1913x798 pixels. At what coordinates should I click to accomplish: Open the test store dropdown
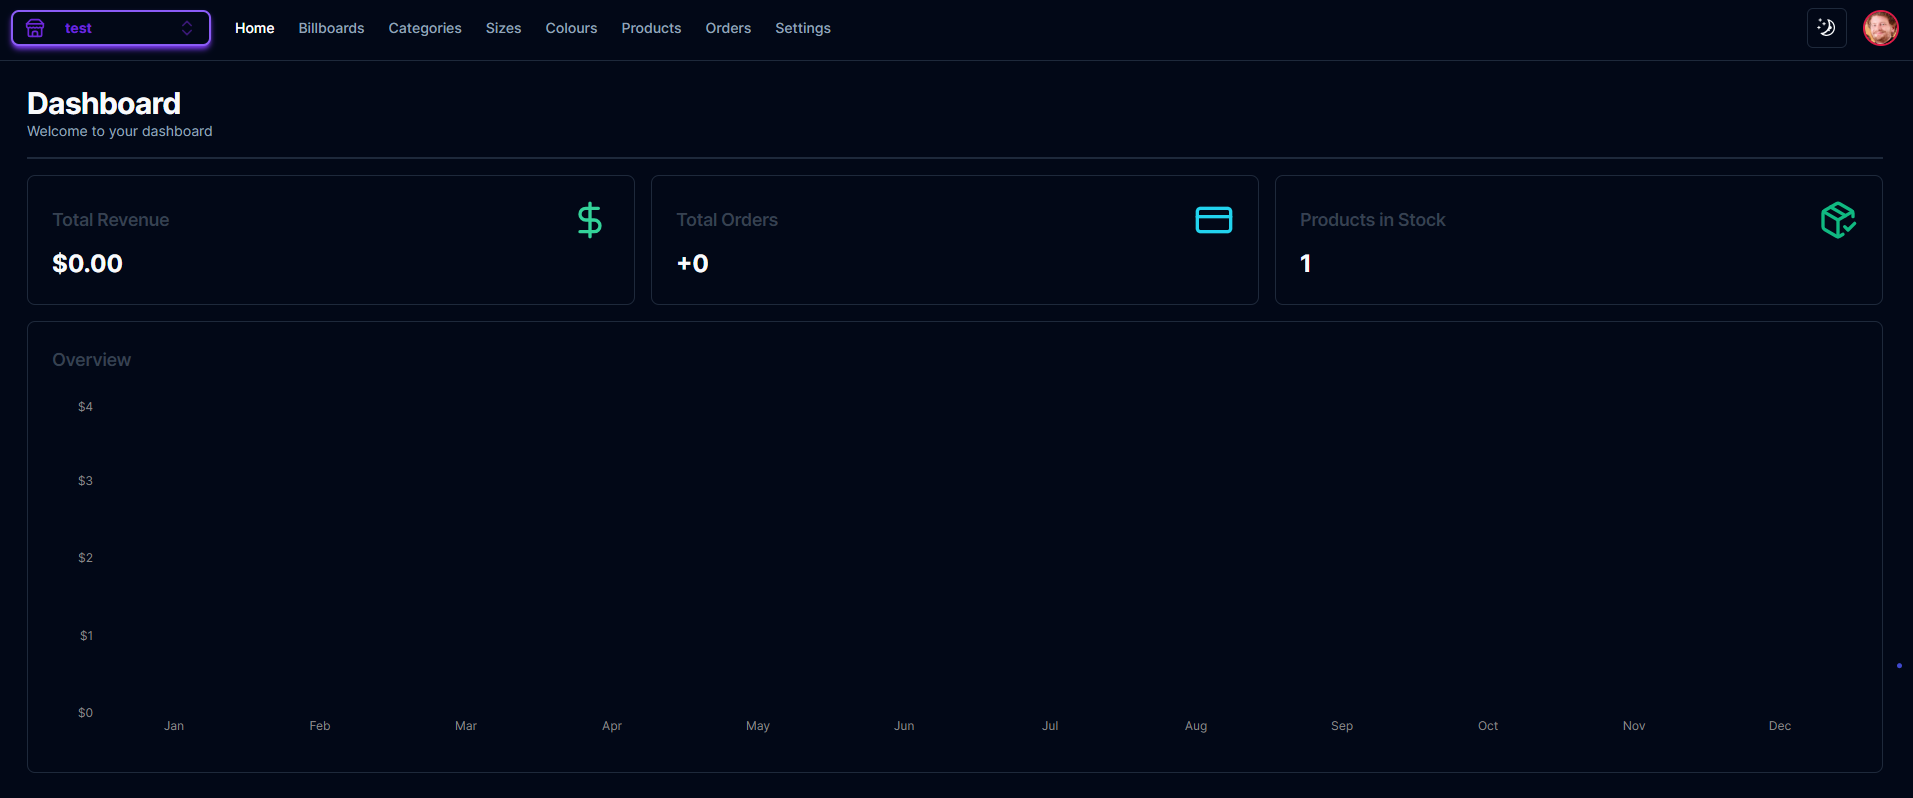click(110, 28)
